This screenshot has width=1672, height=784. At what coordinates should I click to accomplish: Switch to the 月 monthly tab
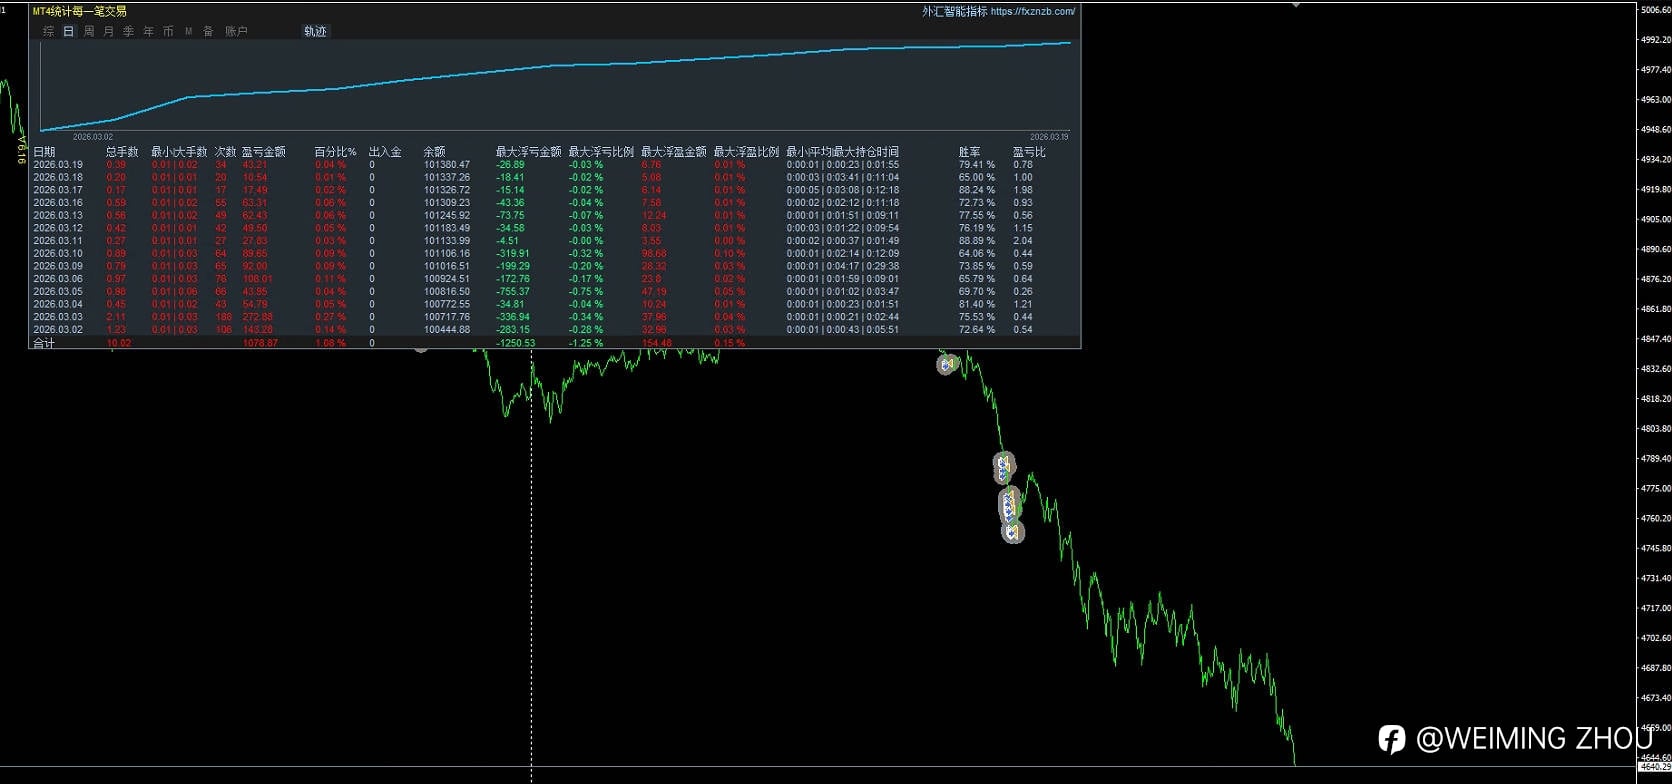coord(109,32)
